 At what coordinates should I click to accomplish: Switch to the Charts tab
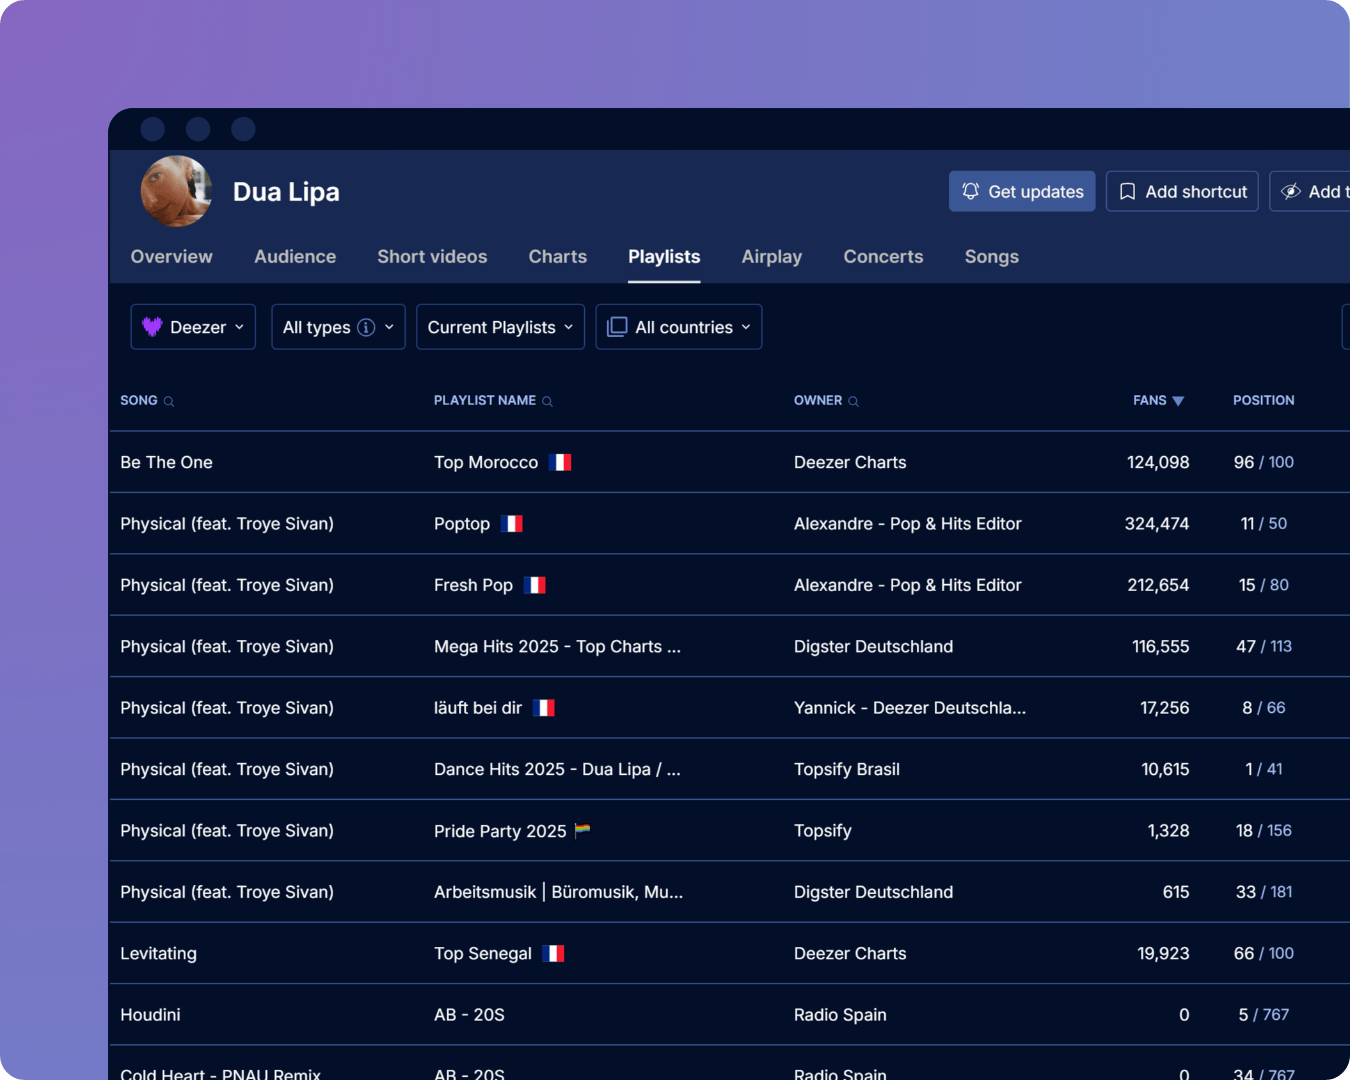pyautogui.click(x=557, y=256)
